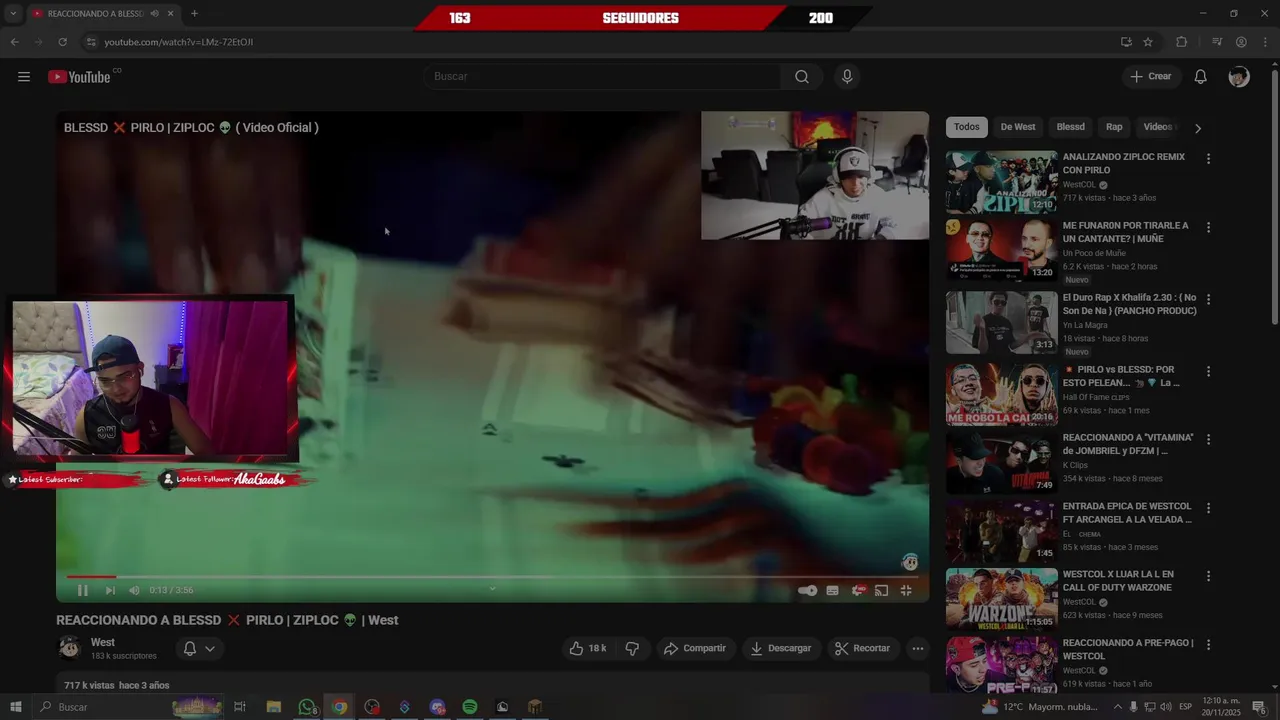Mute the player volume
Viewport: 1280px width, 720px height.
point(134,590)
